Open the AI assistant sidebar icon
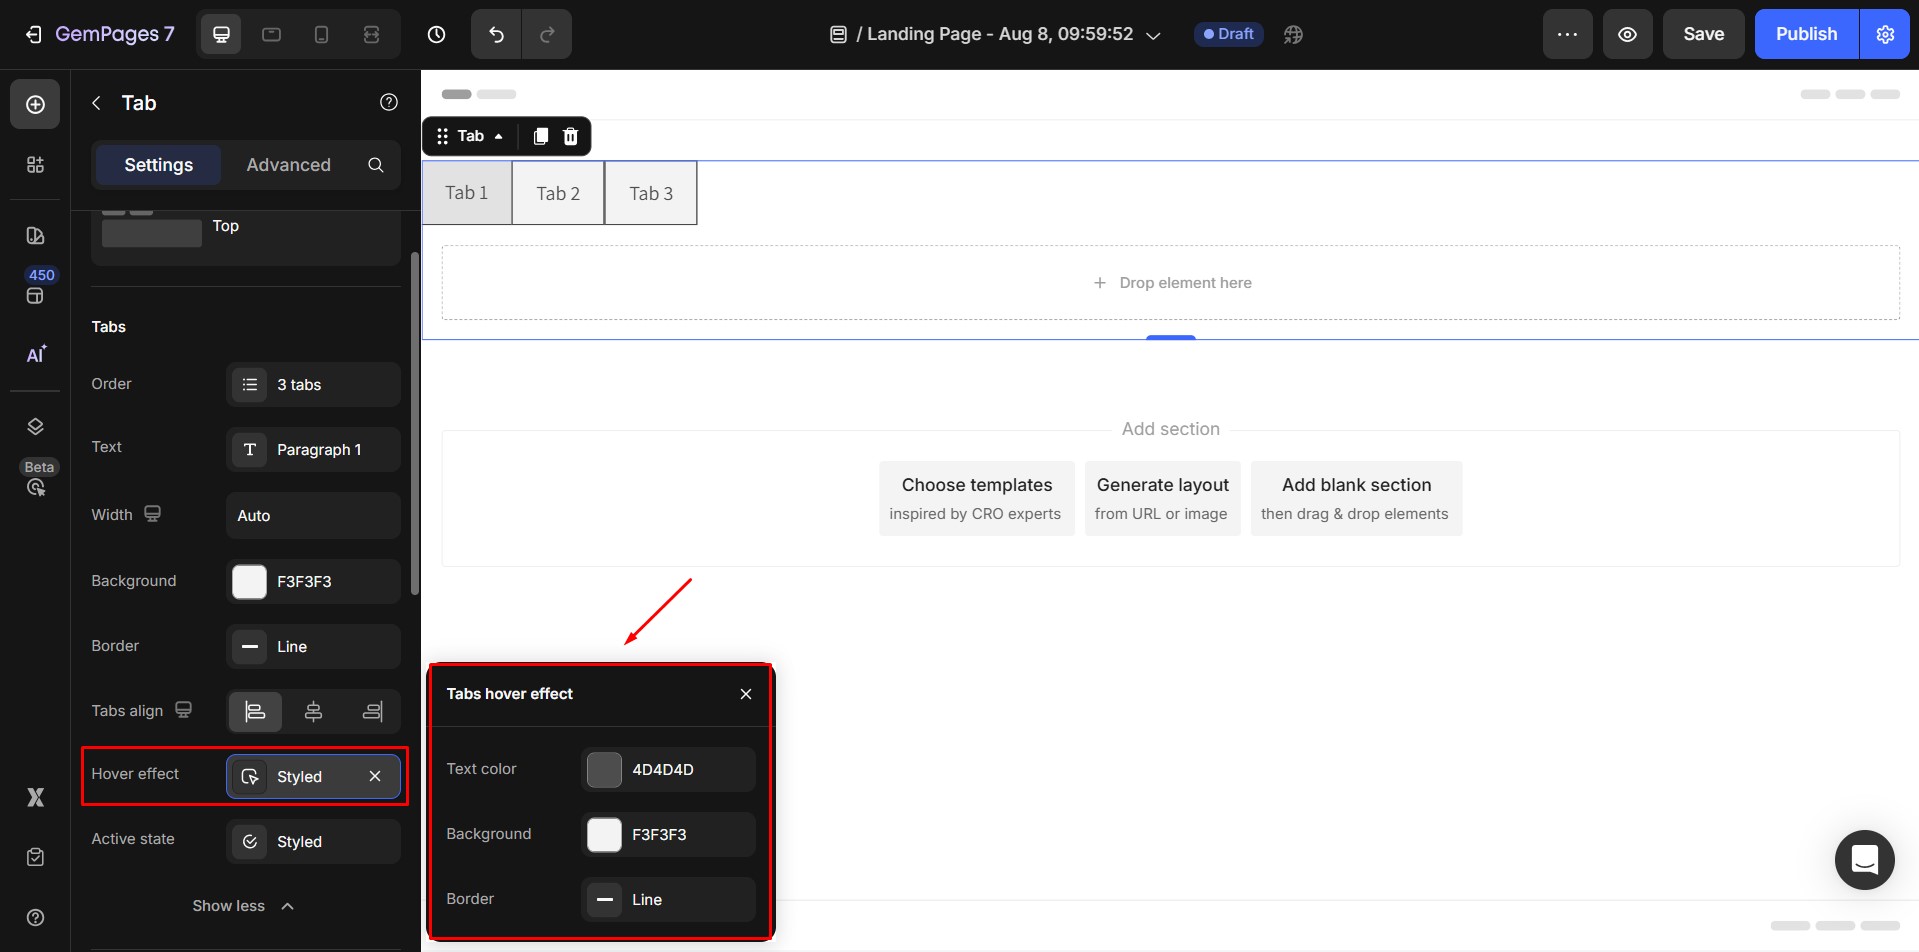 tap(35, 355)
